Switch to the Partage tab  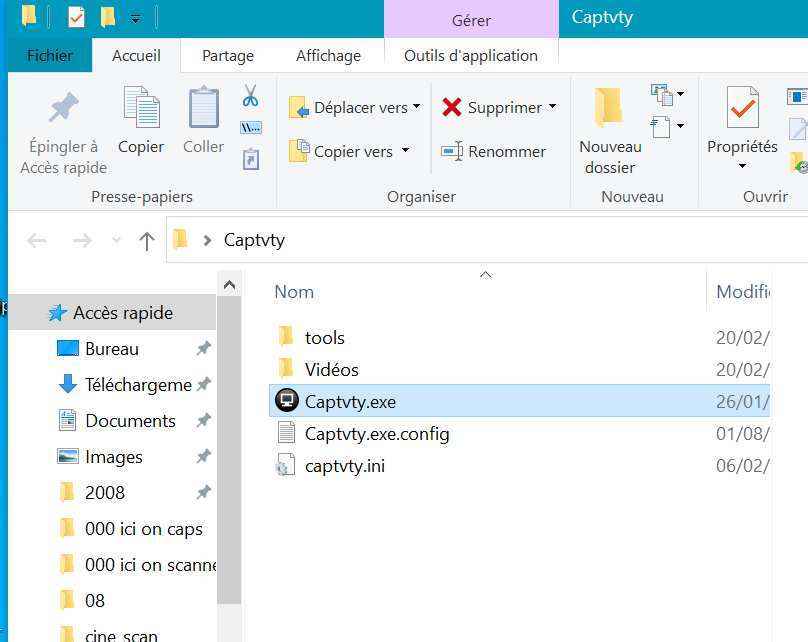coord(228,55)
